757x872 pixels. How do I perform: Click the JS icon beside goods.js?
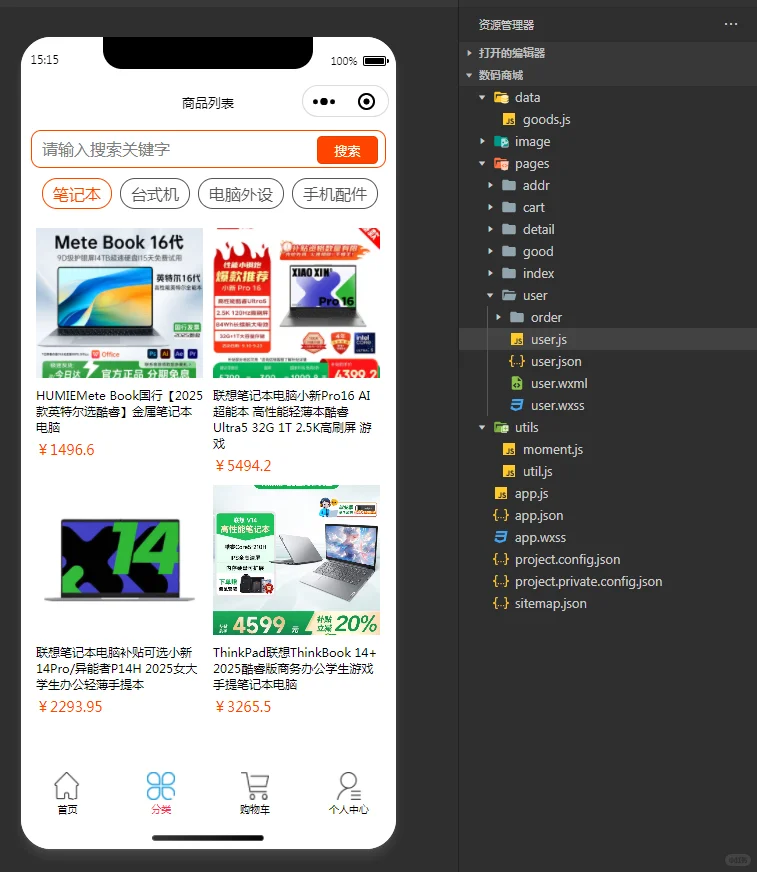(509, 120)
